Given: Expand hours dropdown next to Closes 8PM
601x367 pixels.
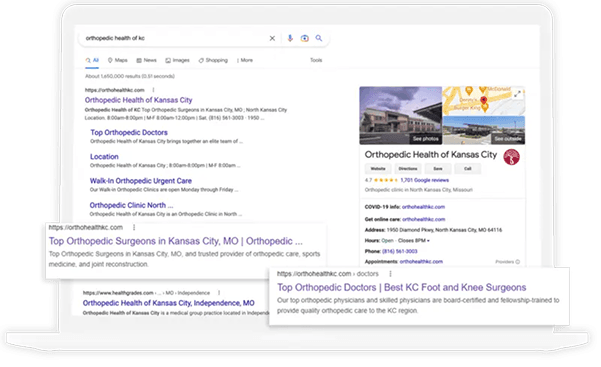Looking at the screenshot, I should point(428,241).
